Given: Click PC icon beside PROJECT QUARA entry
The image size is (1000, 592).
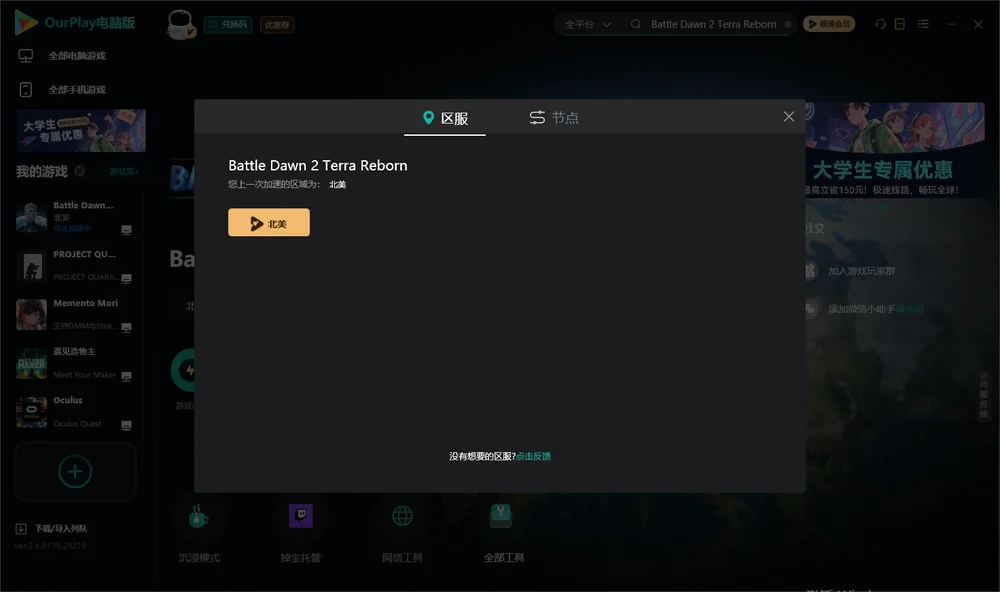Looking at the screenshot, I should click(x=126, y=279).
